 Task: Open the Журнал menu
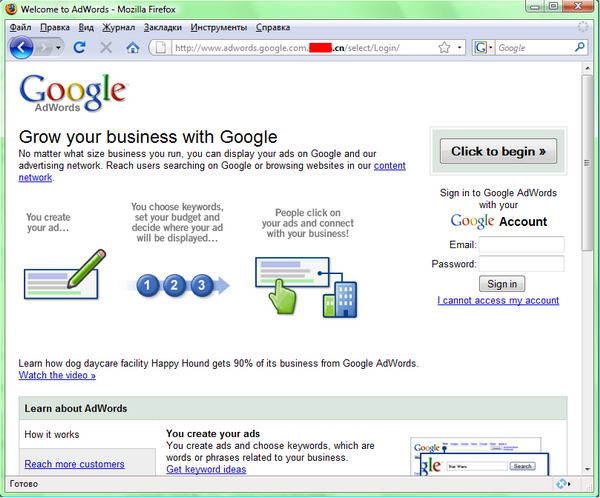119,28
